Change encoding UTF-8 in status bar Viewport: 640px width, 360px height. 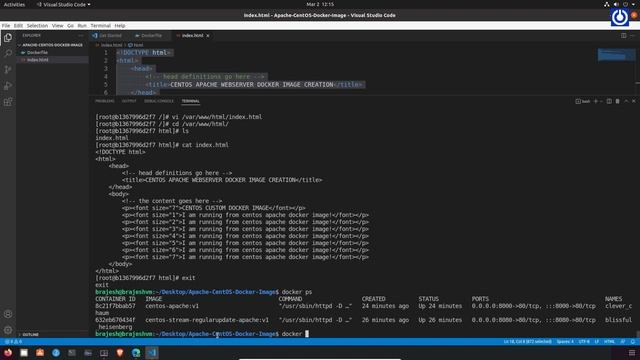(584, 342)
